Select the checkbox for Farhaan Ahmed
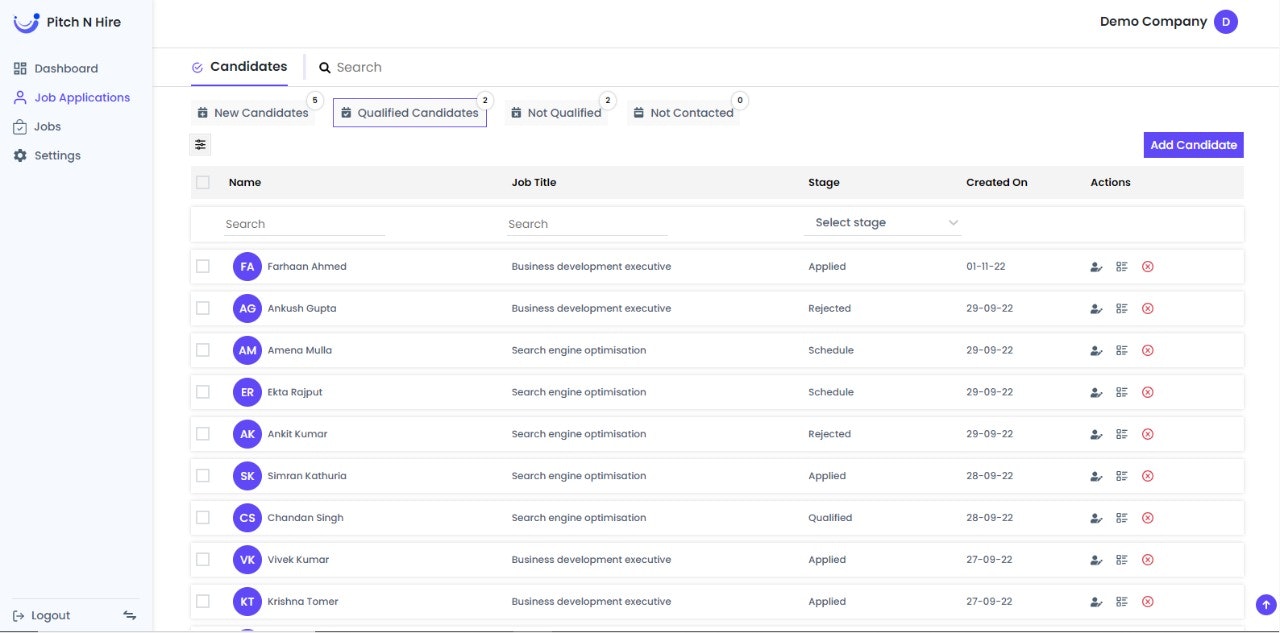The image size is (1280, 633). 203,266
